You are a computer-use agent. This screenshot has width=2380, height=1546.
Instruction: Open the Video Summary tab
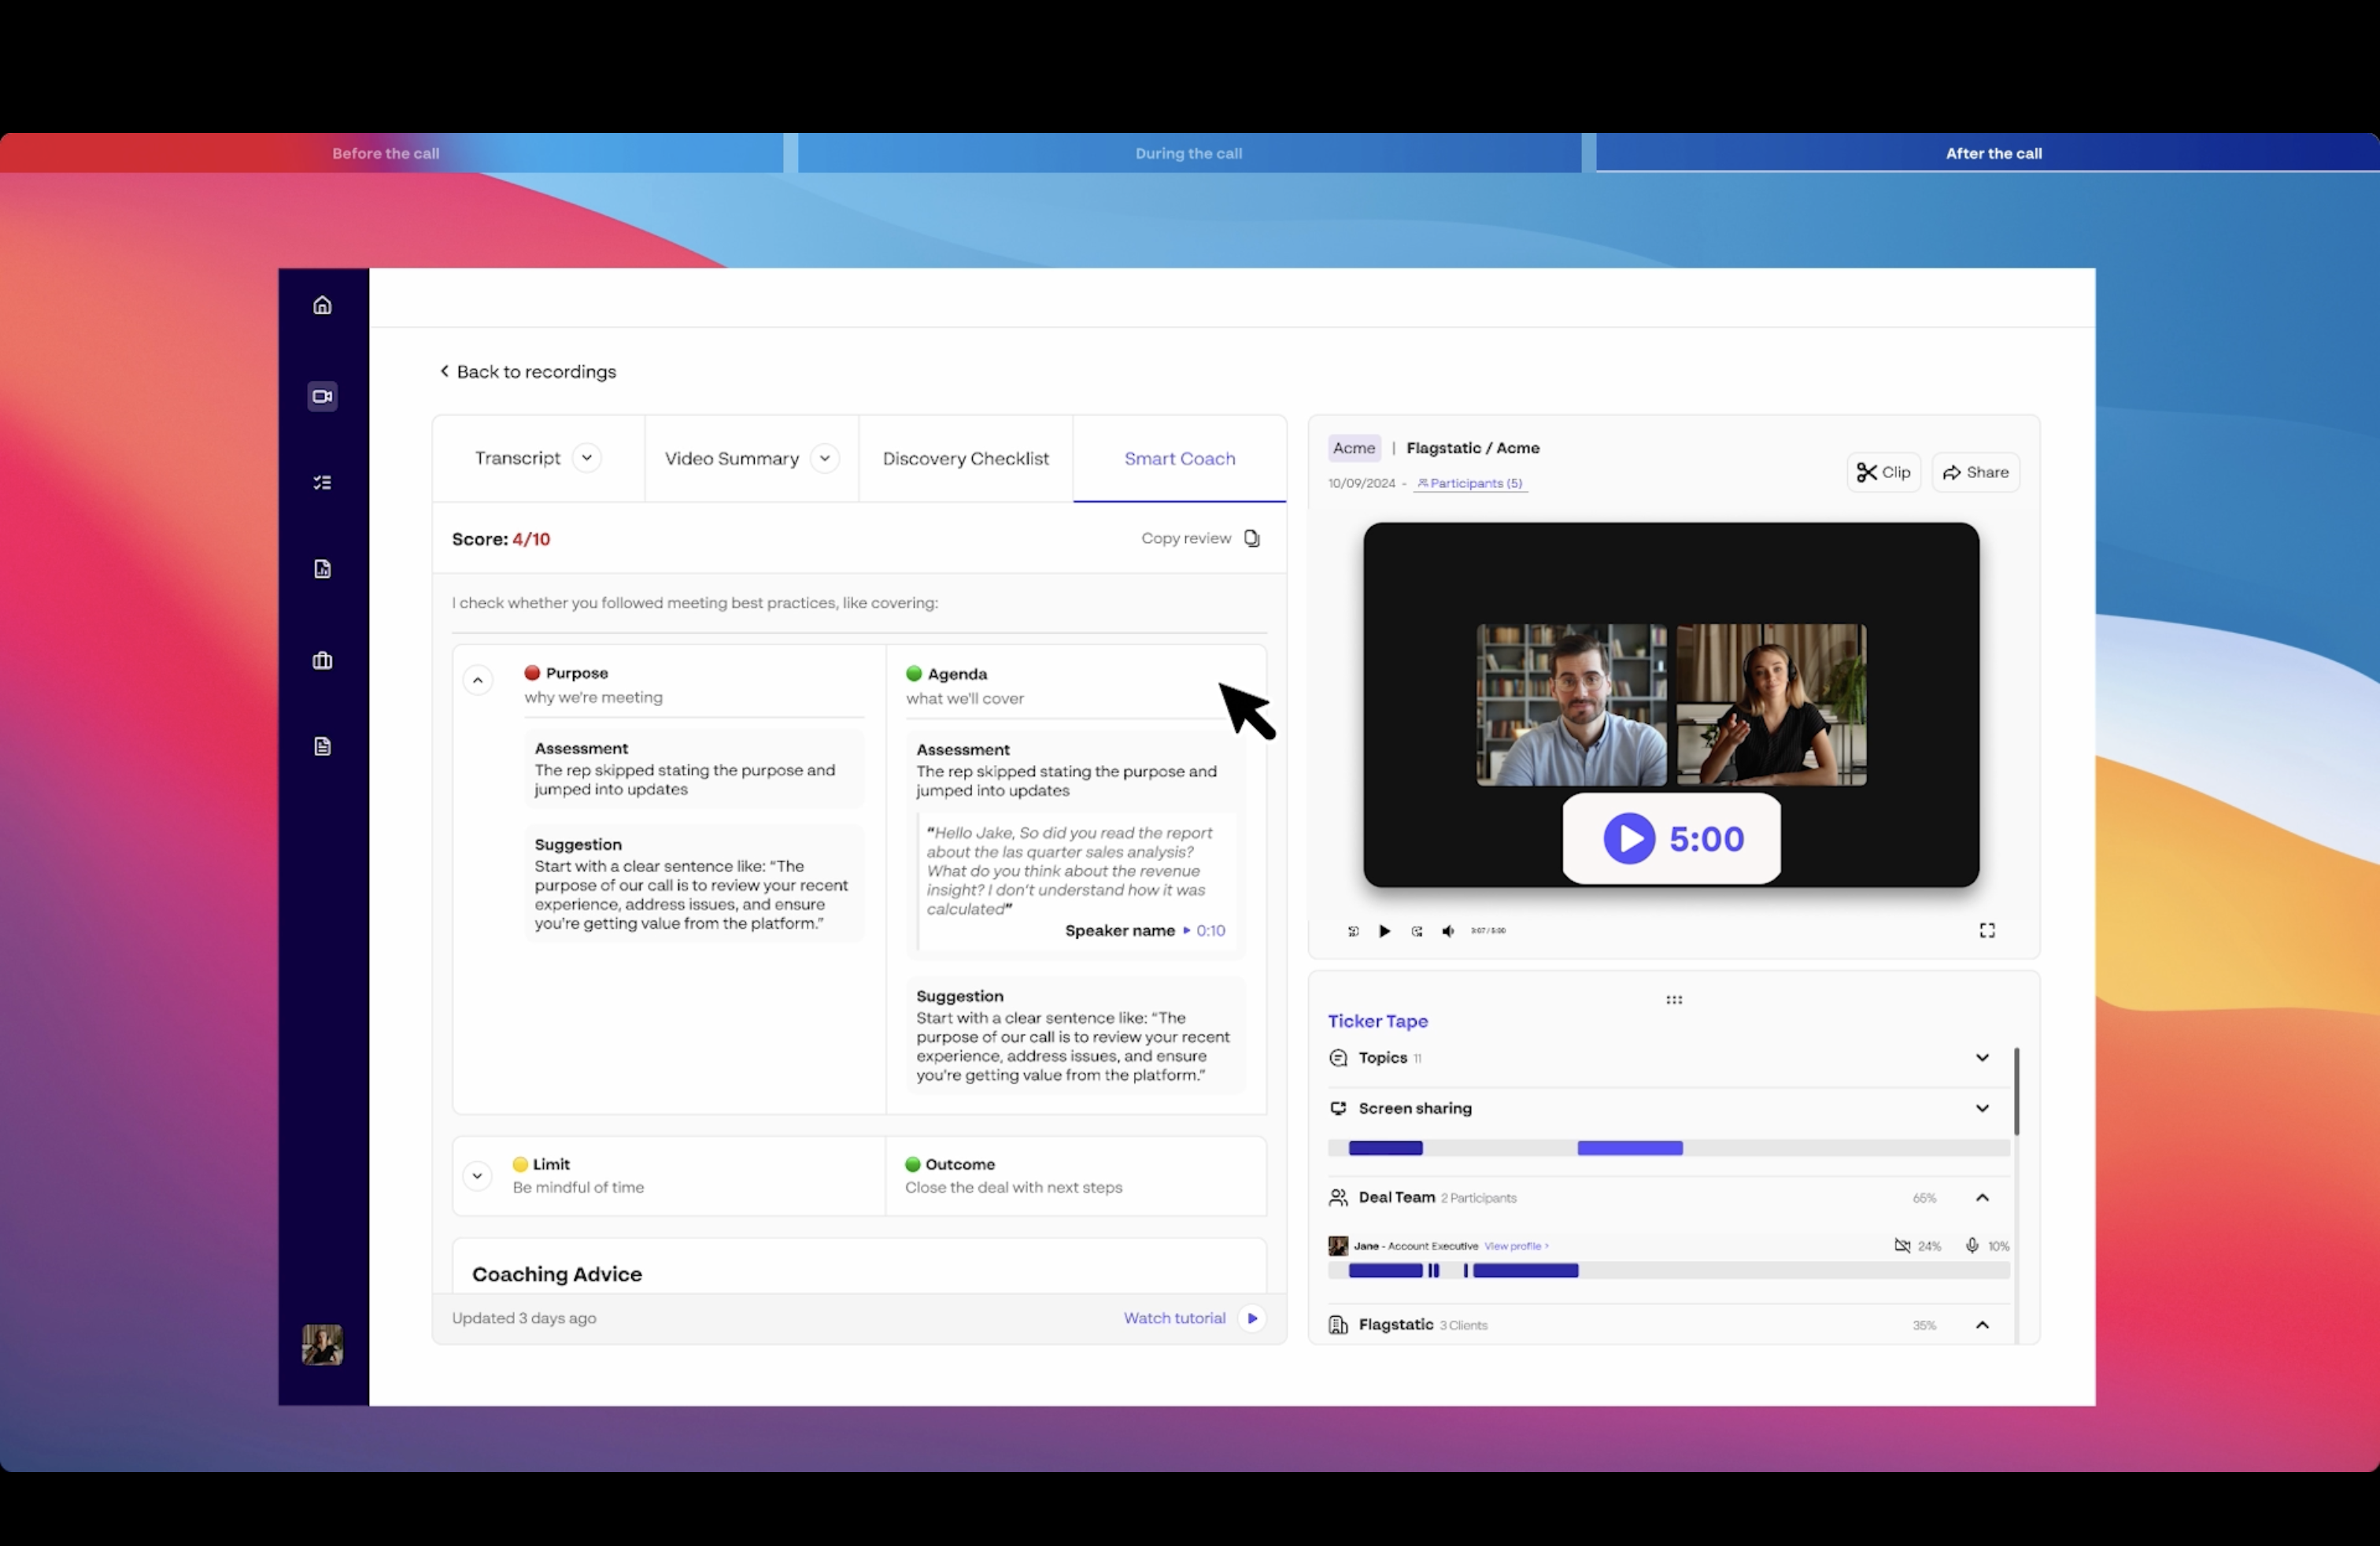tap(732, 458)
